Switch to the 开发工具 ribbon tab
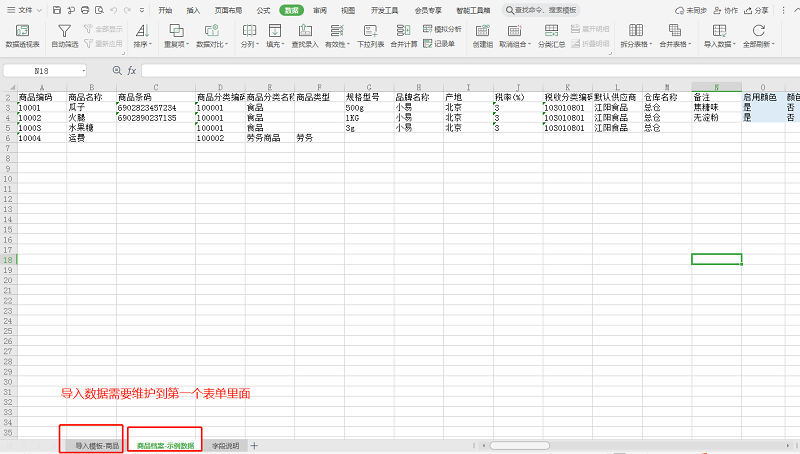Viewport: 800px width, 454px height. click(x=384, y=10)
